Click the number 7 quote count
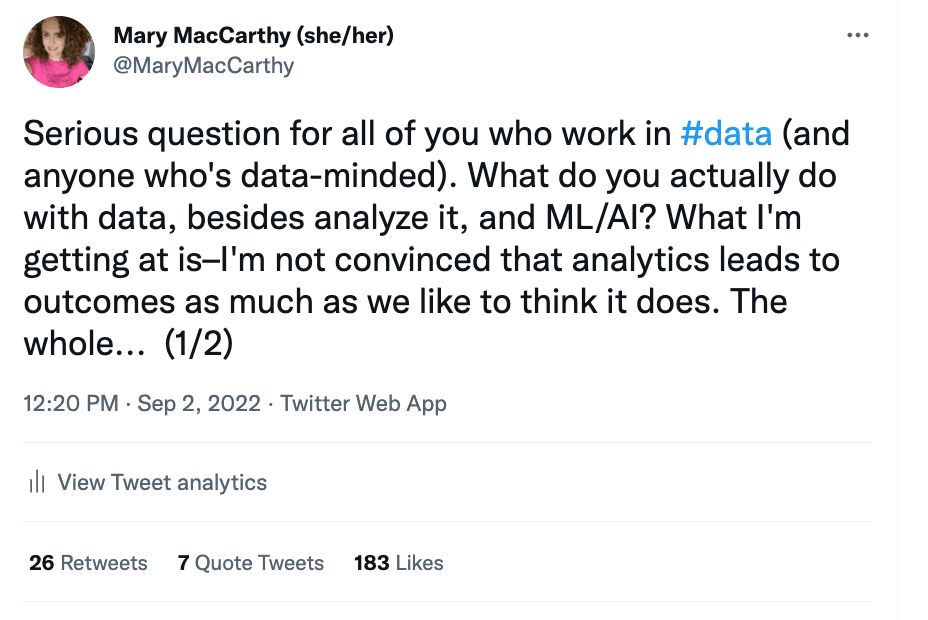This screenshot has height=620, width=928. coord(184,563)
